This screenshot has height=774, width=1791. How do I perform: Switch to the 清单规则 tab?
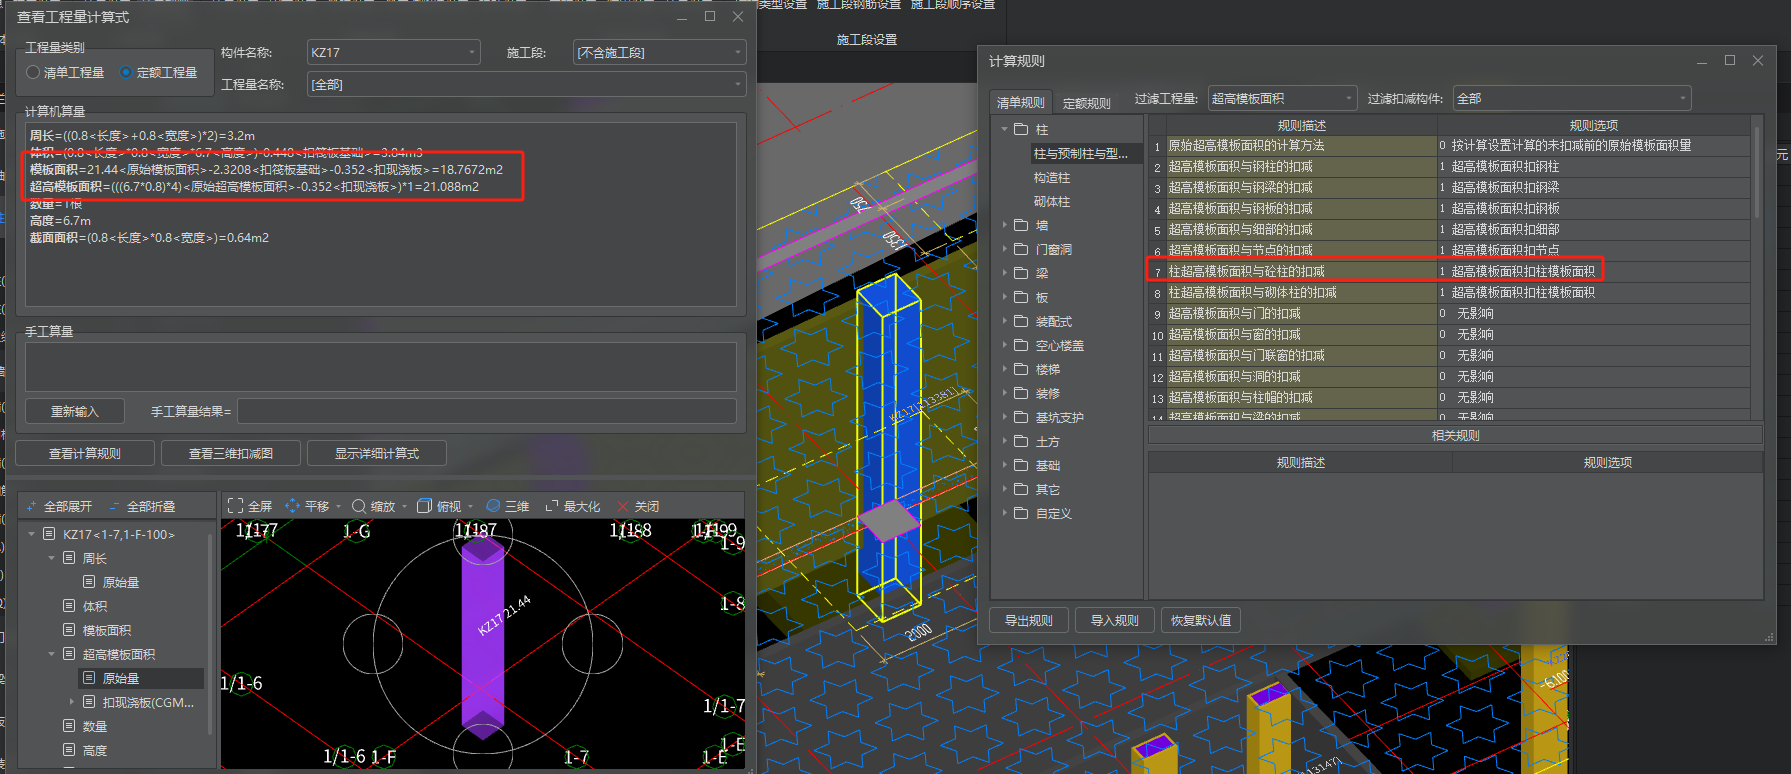point(1020,102)
